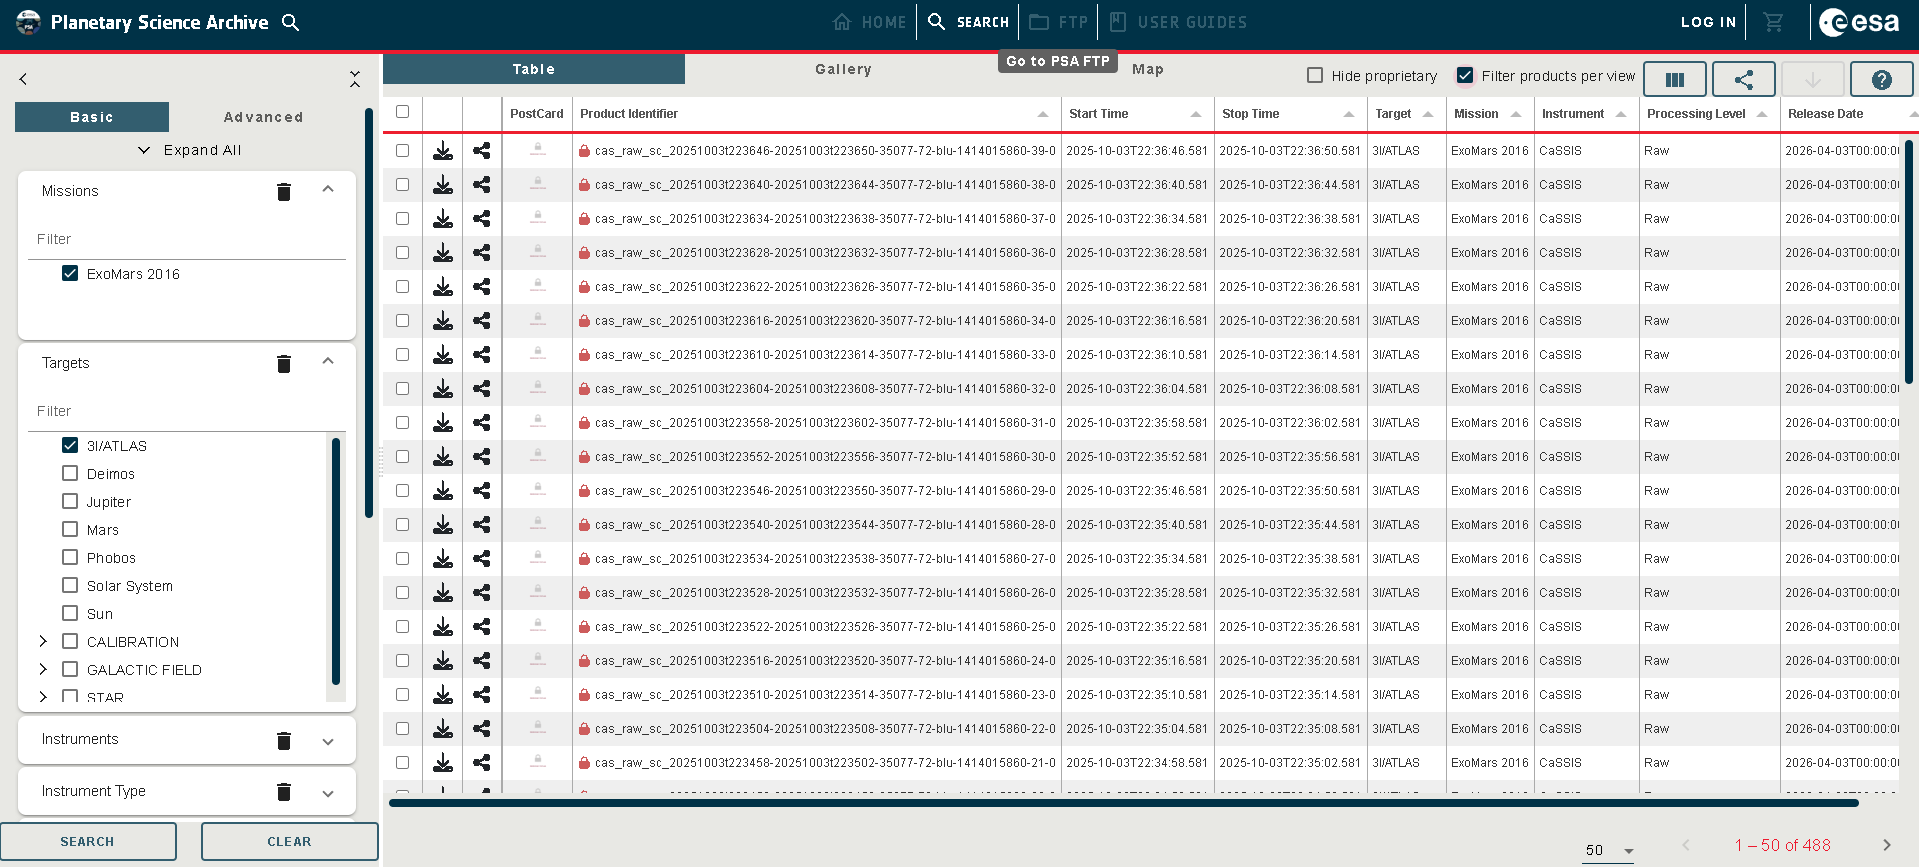Share product ending 1414015860-34-0
1919x867 pixels.
tap(482, 321)
